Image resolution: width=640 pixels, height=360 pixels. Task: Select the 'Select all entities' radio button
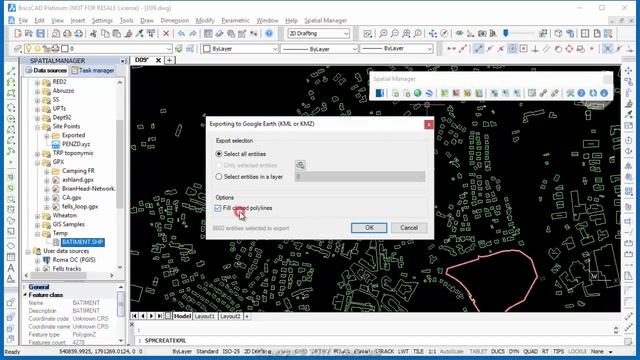click(219, 154)
